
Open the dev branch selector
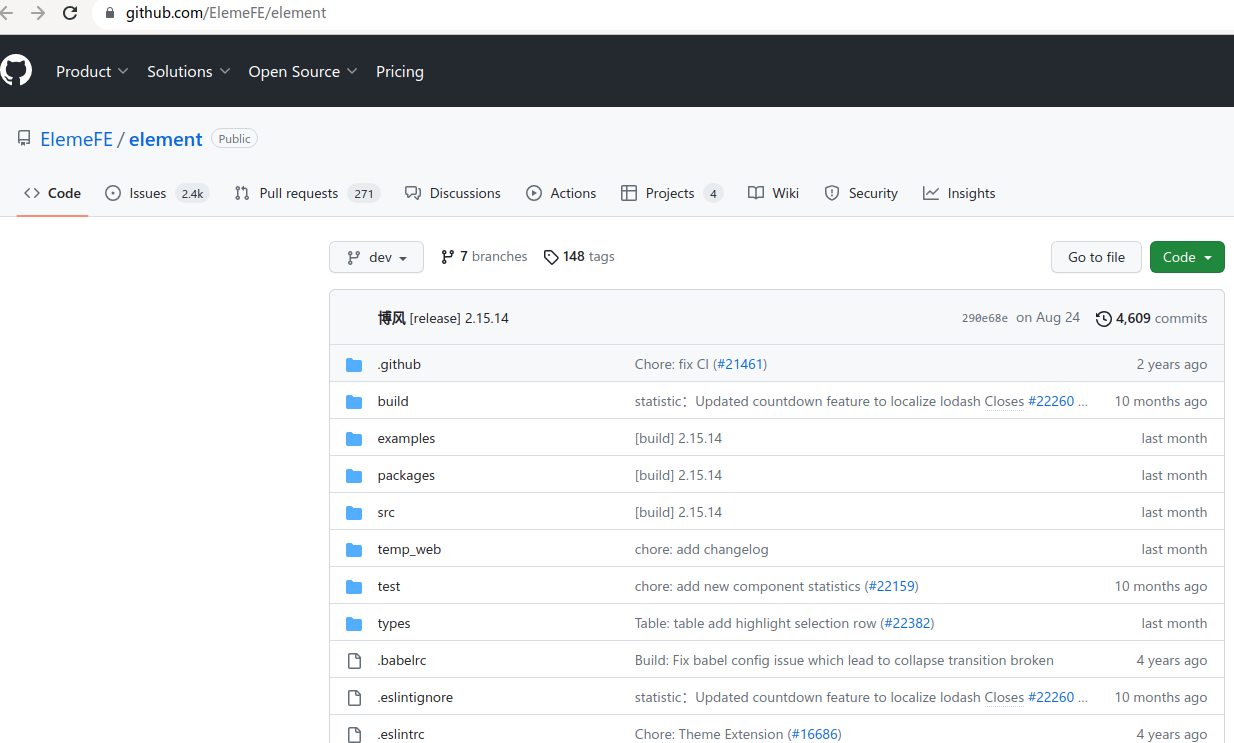376,257
